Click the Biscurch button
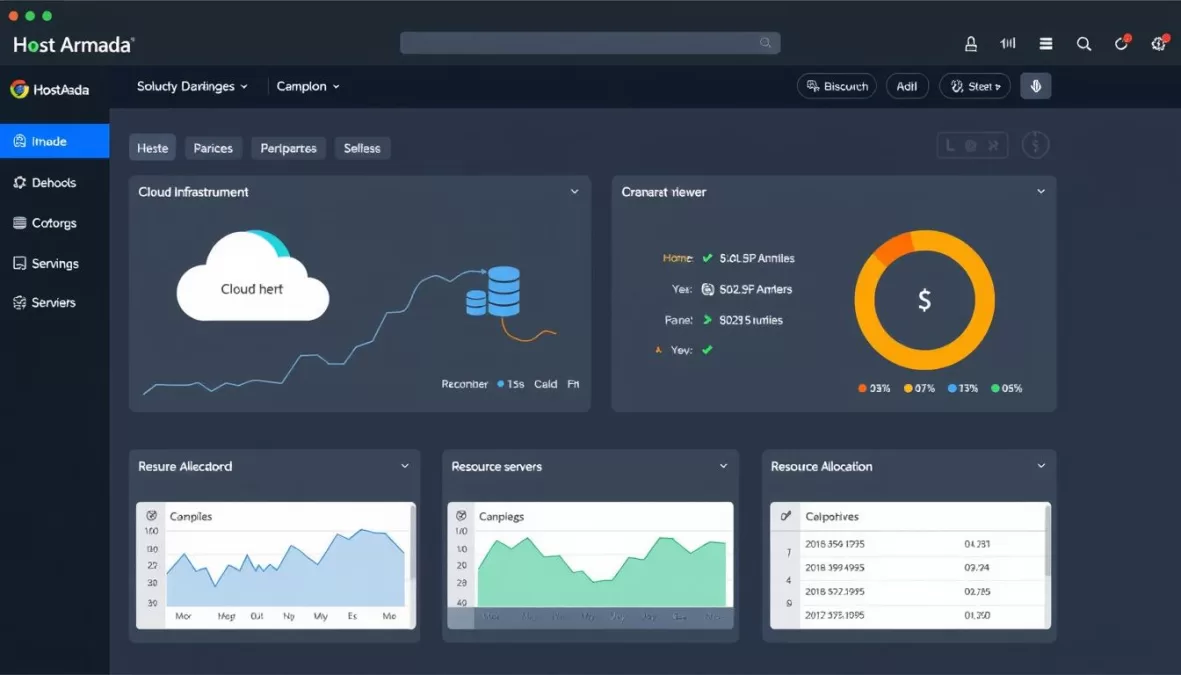Viewport: 1181px width, 675px height. point(837,86)
